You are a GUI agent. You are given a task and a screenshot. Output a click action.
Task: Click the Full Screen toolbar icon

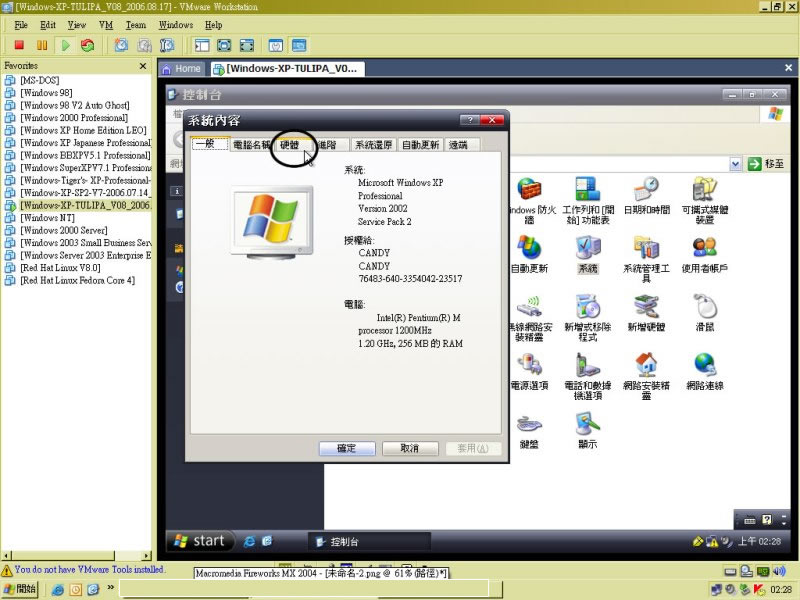(x=224, y=45)
